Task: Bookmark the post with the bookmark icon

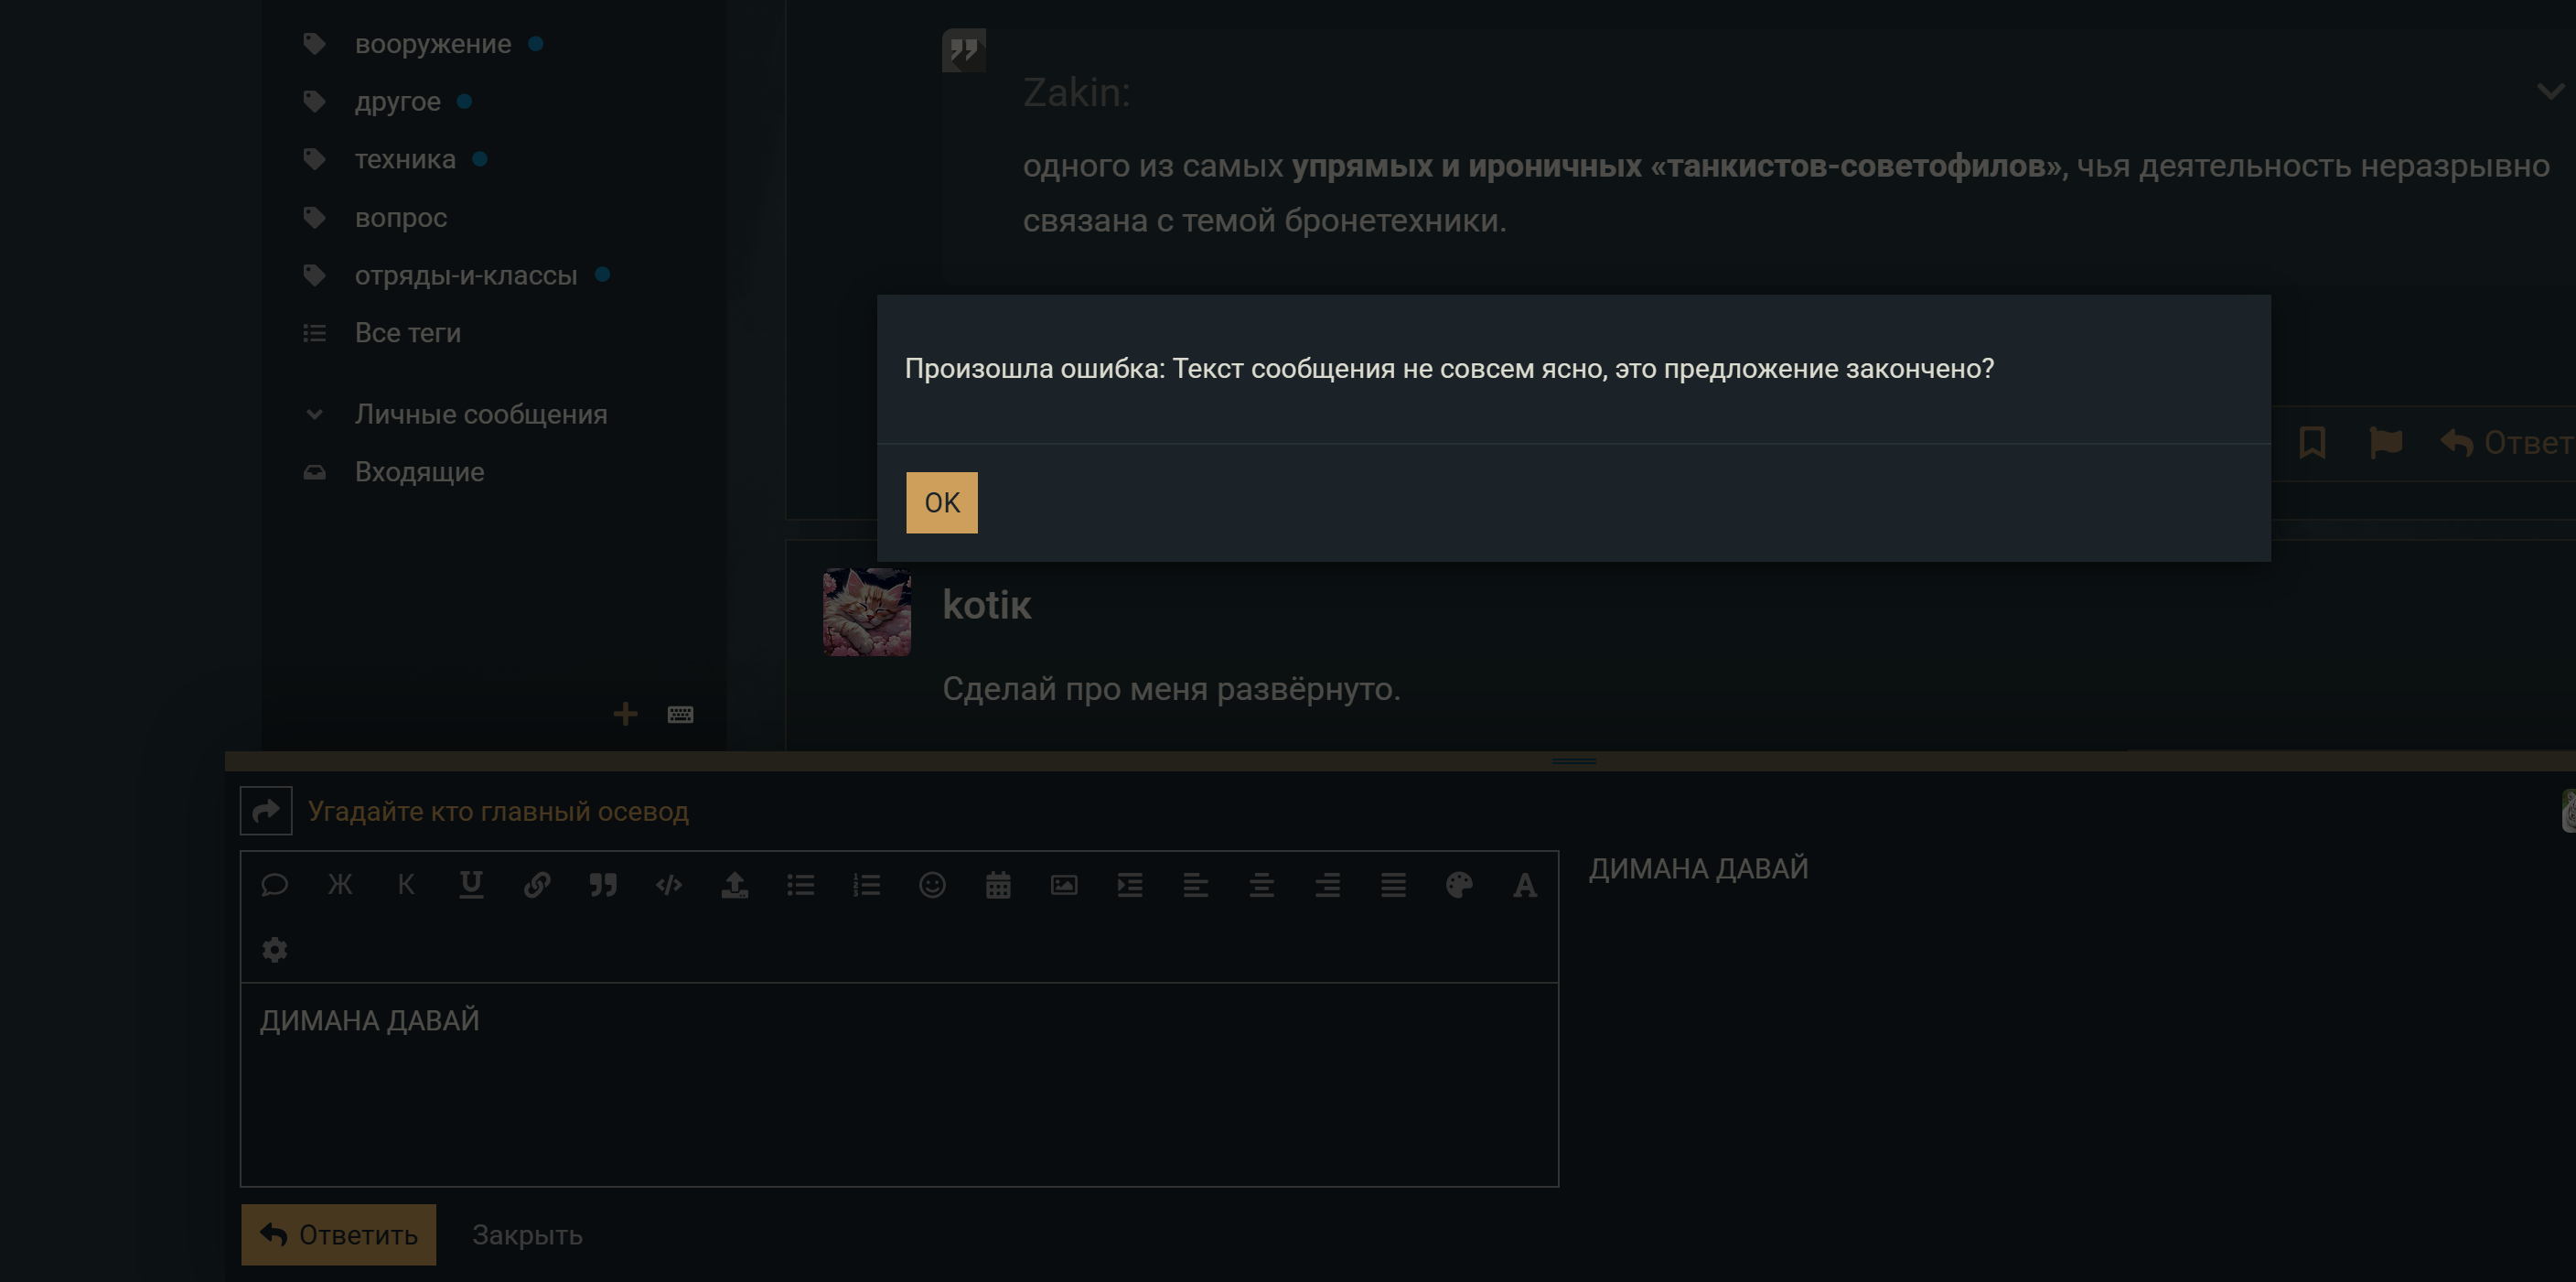Action: [x=2312, y=442]
